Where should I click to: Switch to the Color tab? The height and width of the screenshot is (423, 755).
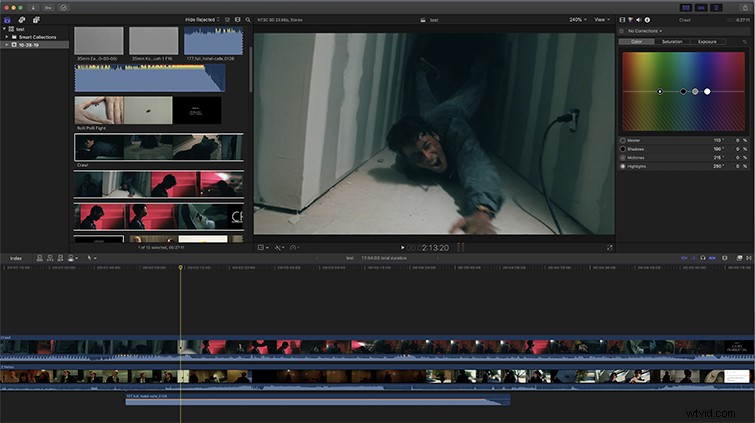point(637,42)
